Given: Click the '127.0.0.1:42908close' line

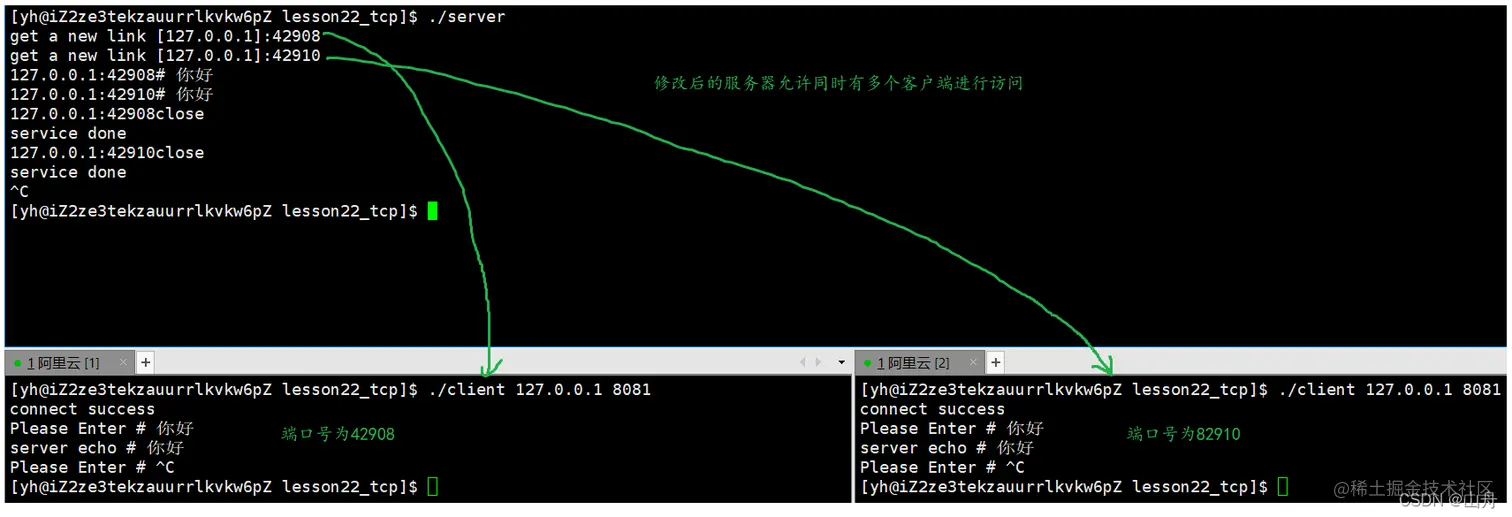Looking at the screenshot, I should pyautogui.click(x=107, y=114).
